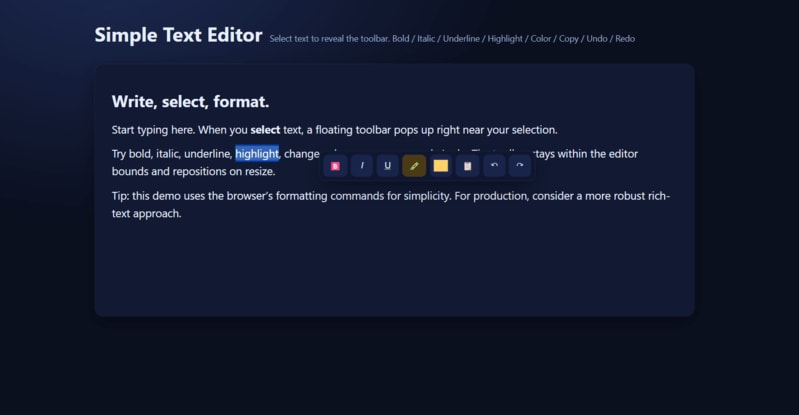Image resolution: width=799 pixels, height=415 pixels.
Task: Toggle the highlighter marker tool
Action: tap(414, 166)
